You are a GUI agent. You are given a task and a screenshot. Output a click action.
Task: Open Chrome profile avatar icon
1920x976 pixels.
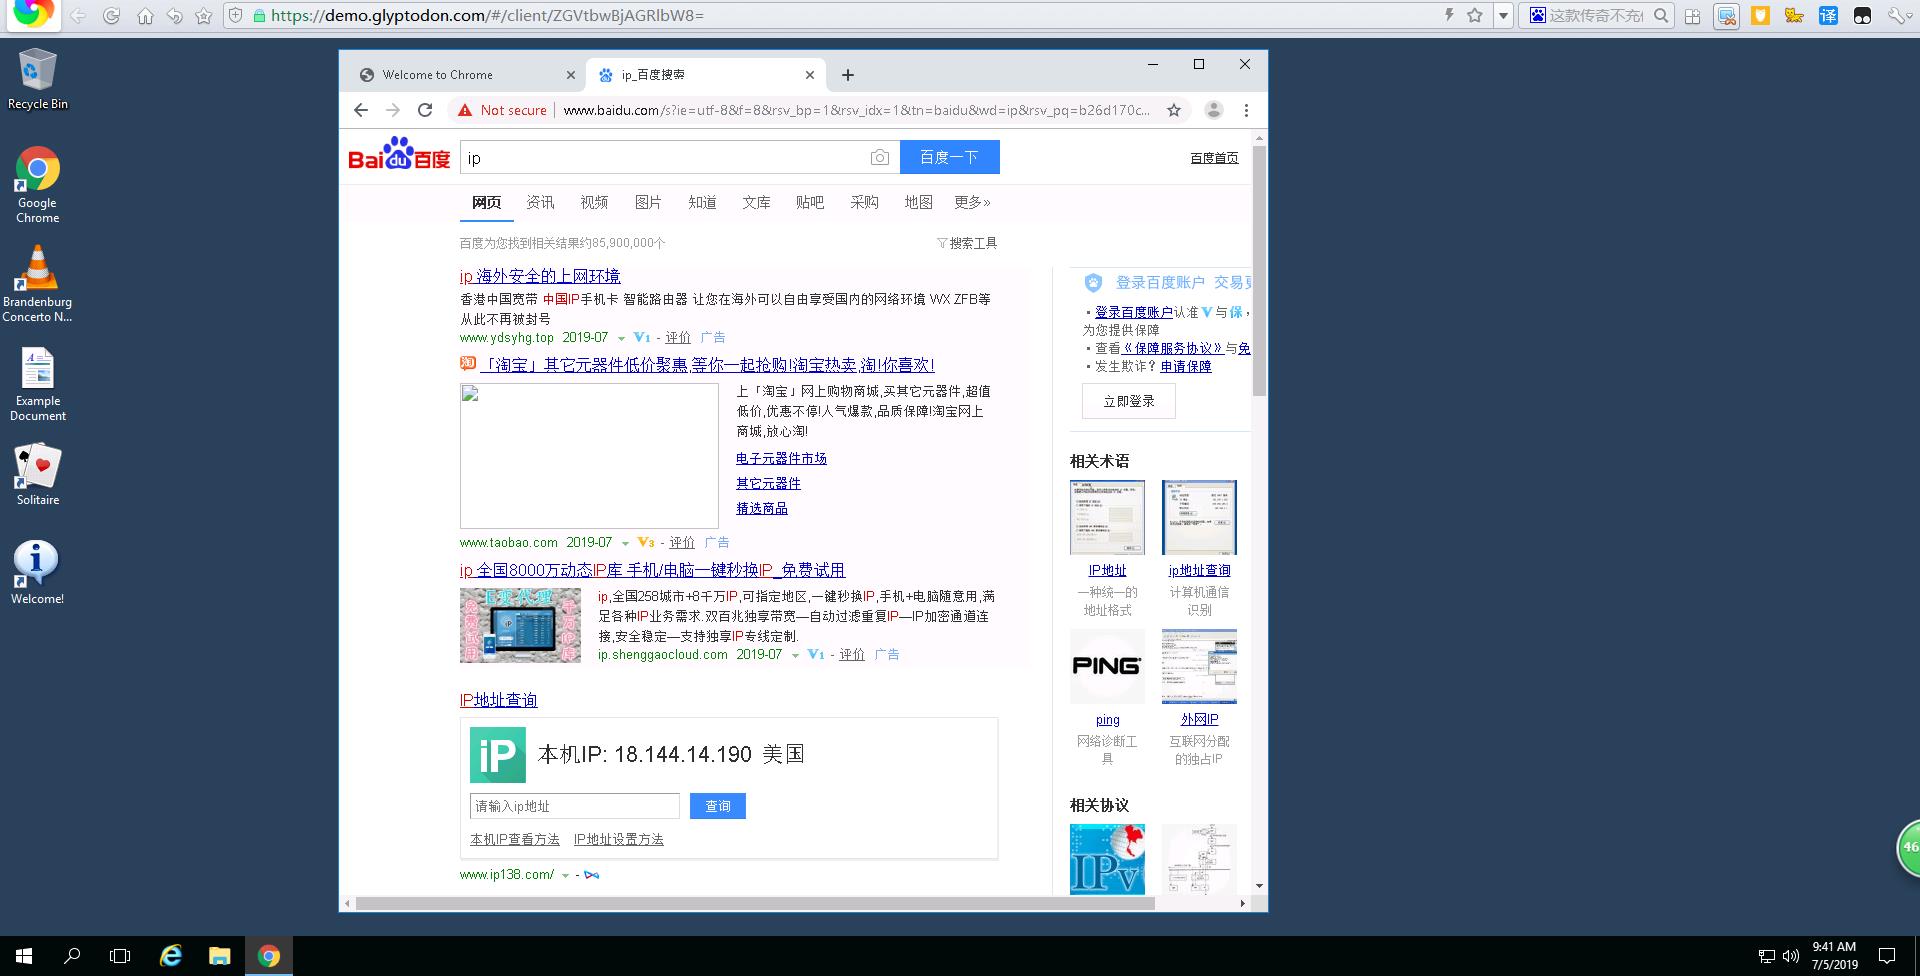1214,110
